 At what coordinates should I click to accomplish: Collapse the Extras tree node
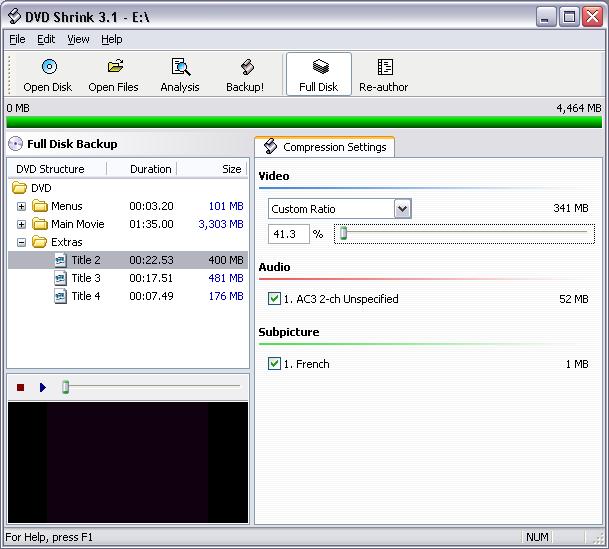(x=21, y=243)
